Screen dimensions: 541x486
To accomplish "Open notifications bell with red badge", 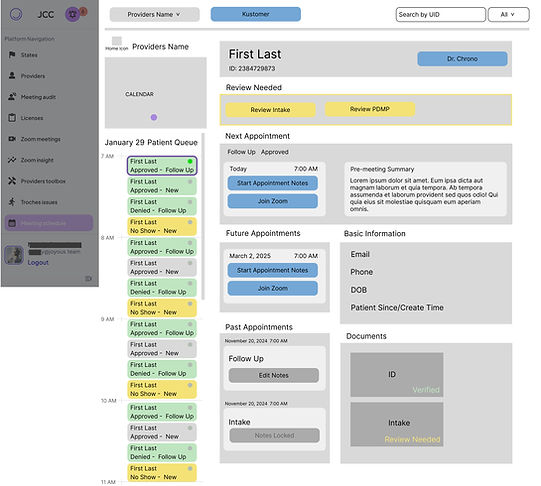I will point(73,14).
